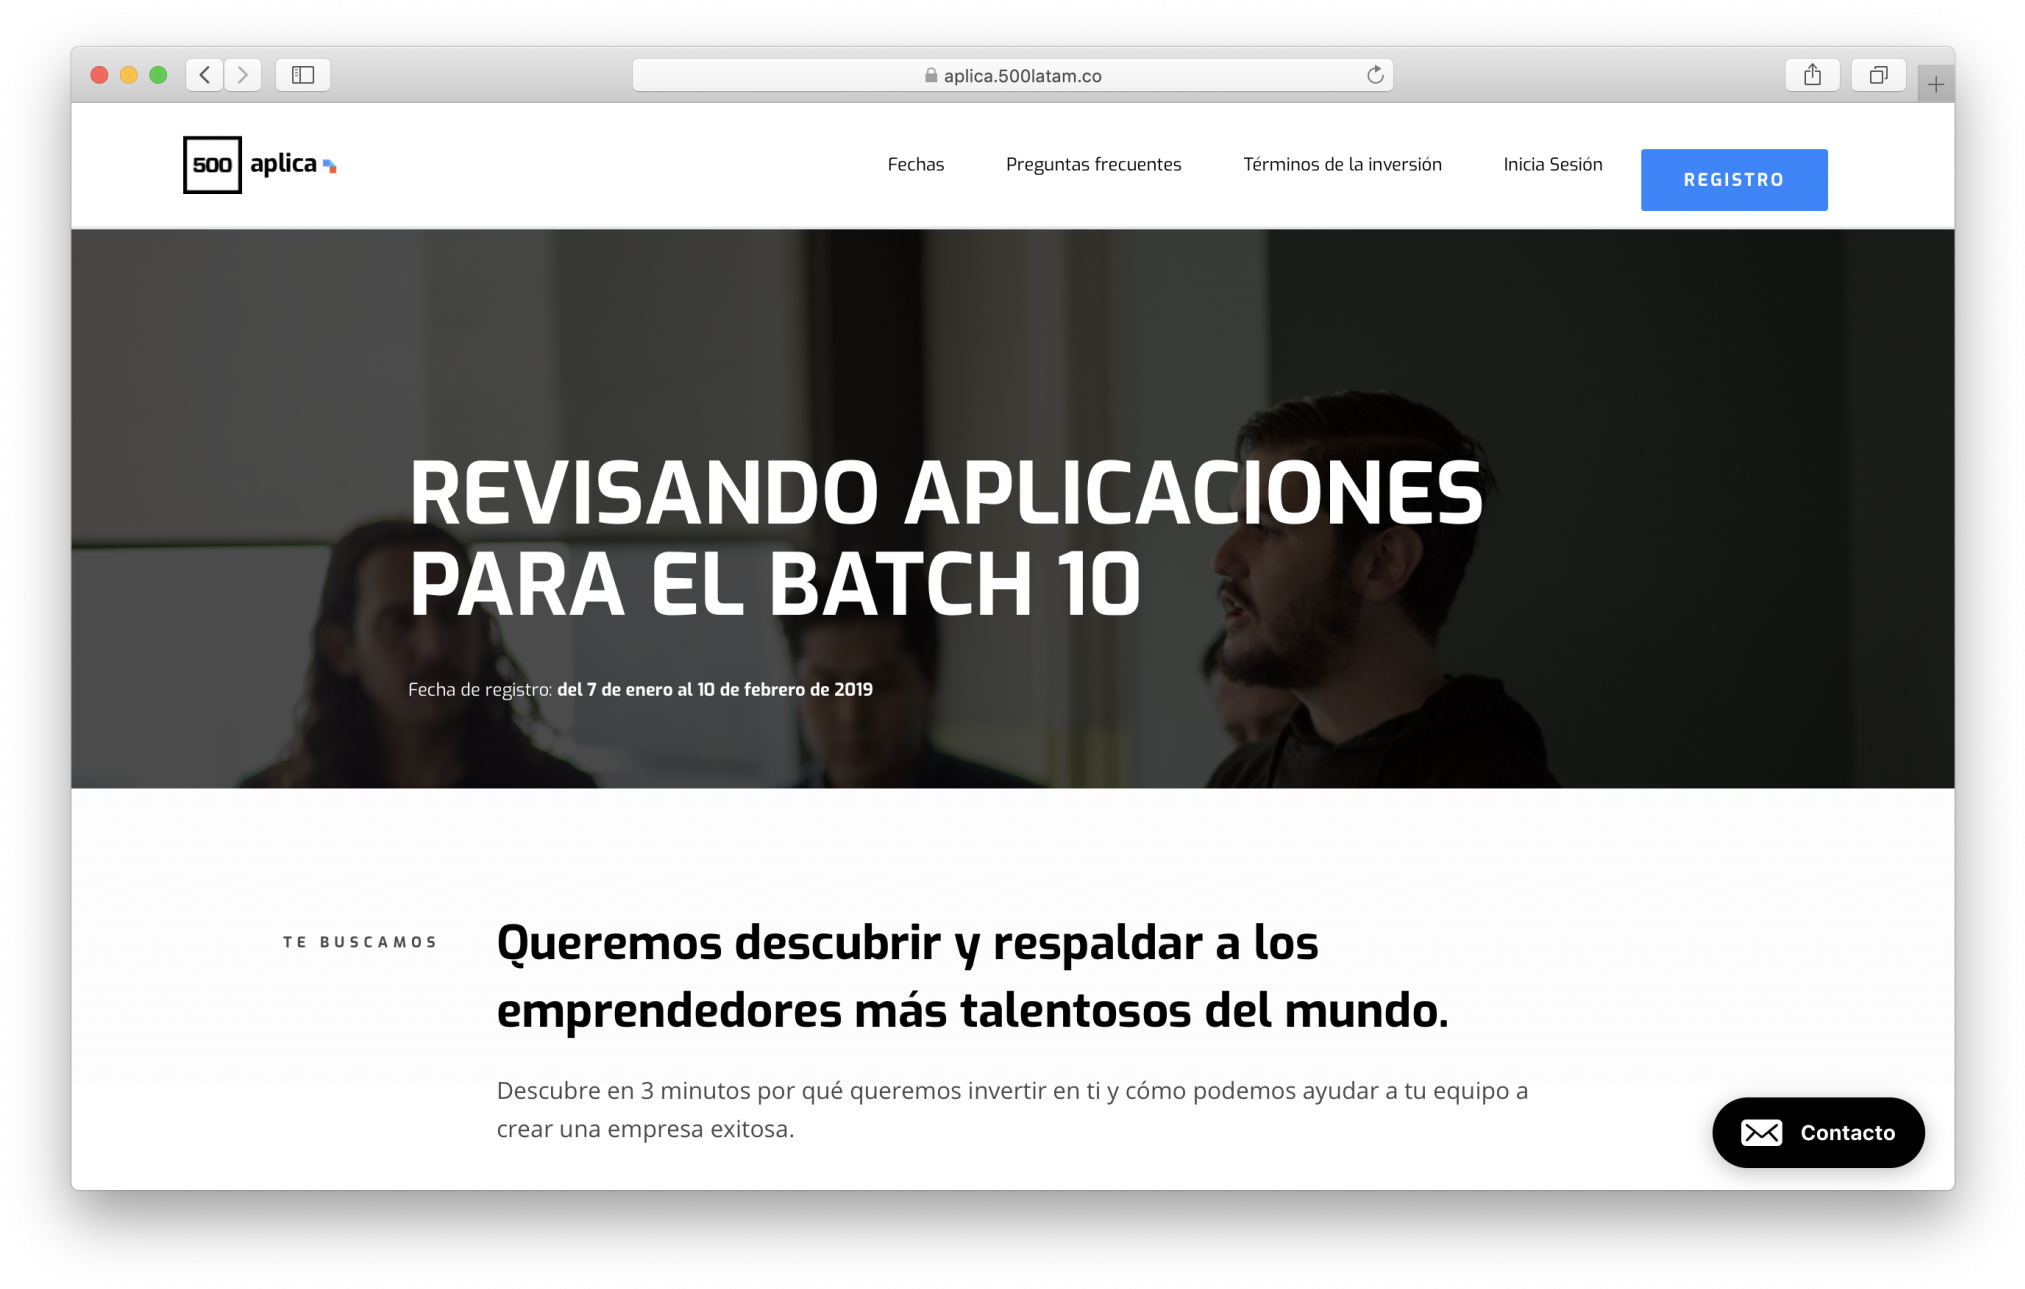2025x1289 pixels.
Task: Maximize the window with the green button
Action: point(158,75)
